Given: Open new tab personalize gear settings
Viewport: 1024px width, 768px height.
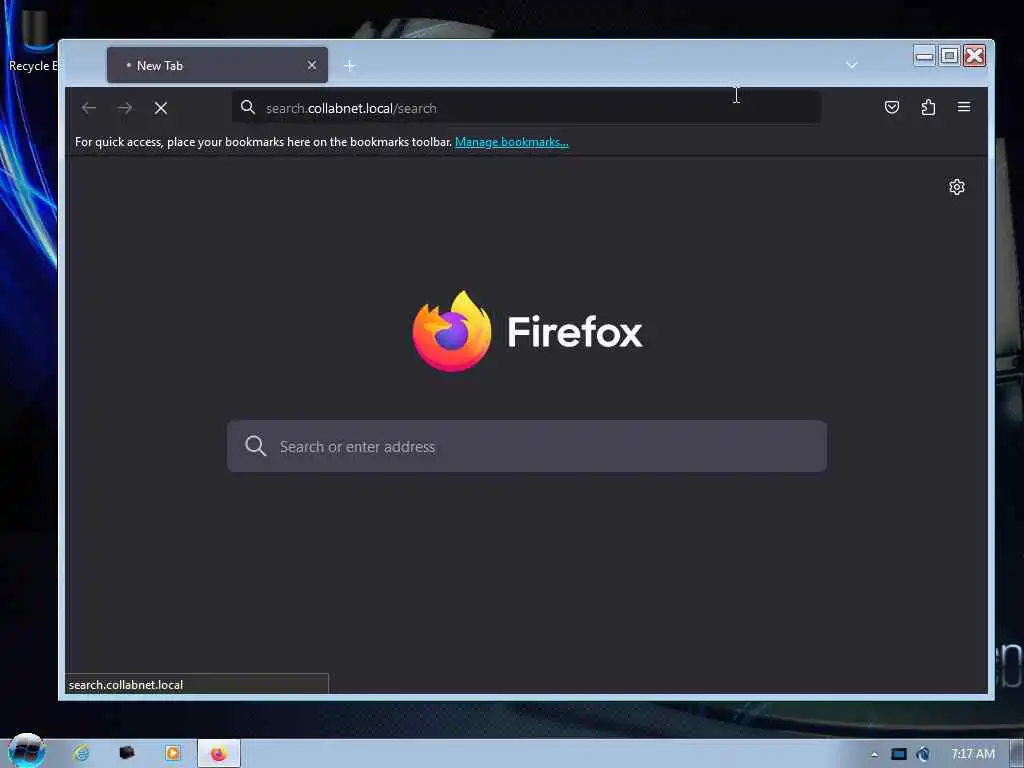Looking at the screenshot, I should (x=956, y=187).
